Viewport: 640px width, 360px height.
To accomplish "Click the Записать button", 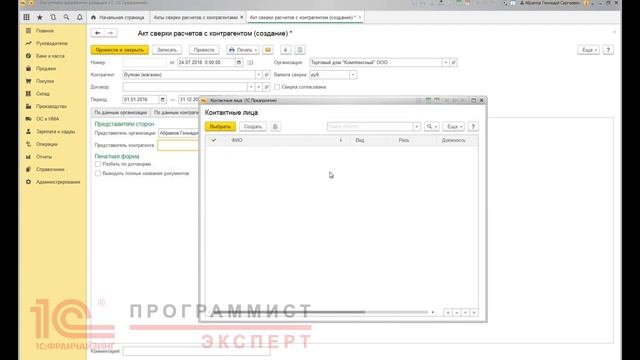I will [167, 50].
